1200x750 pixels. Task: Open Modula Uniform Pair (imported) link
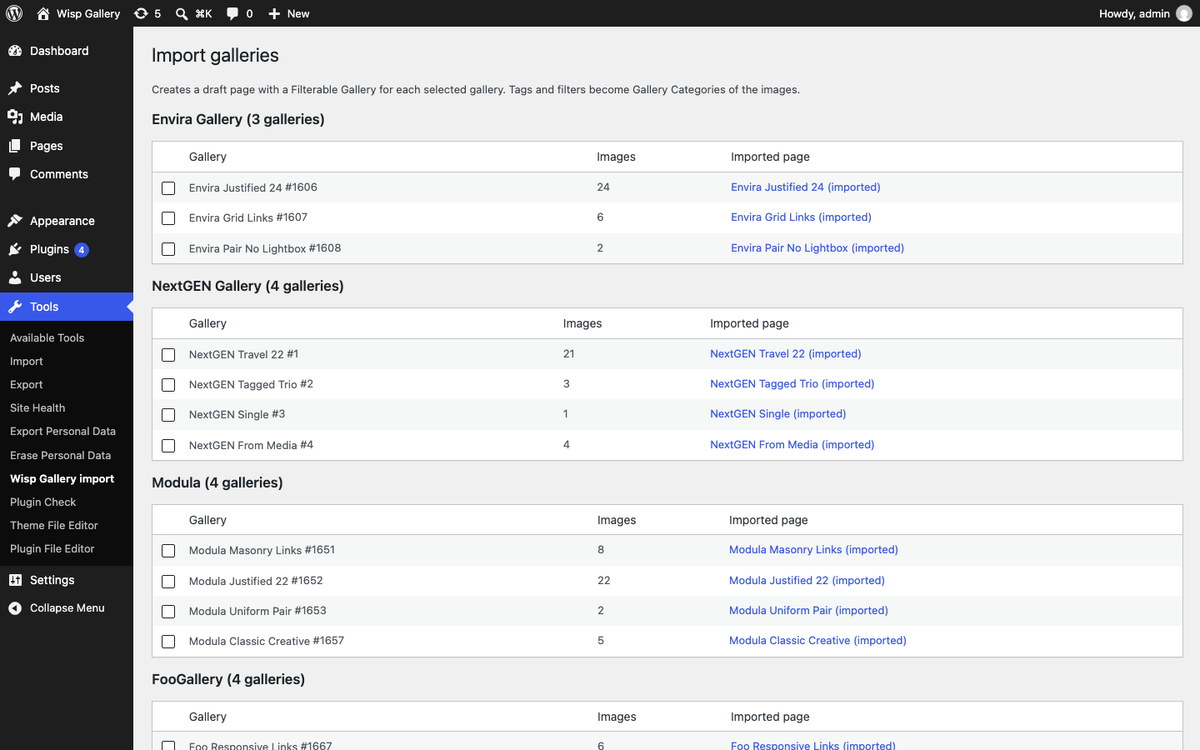coord(808,610)
